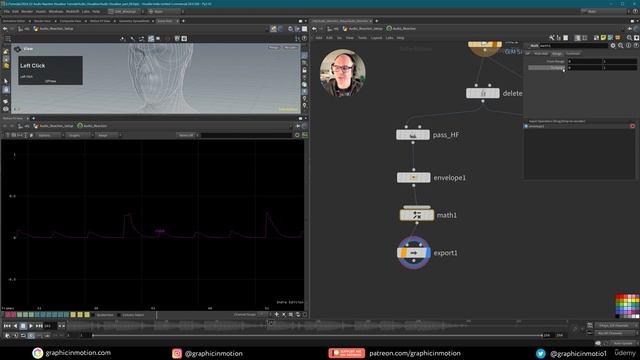Open viewport display options at top-left of Scene View

click(7, 39)
